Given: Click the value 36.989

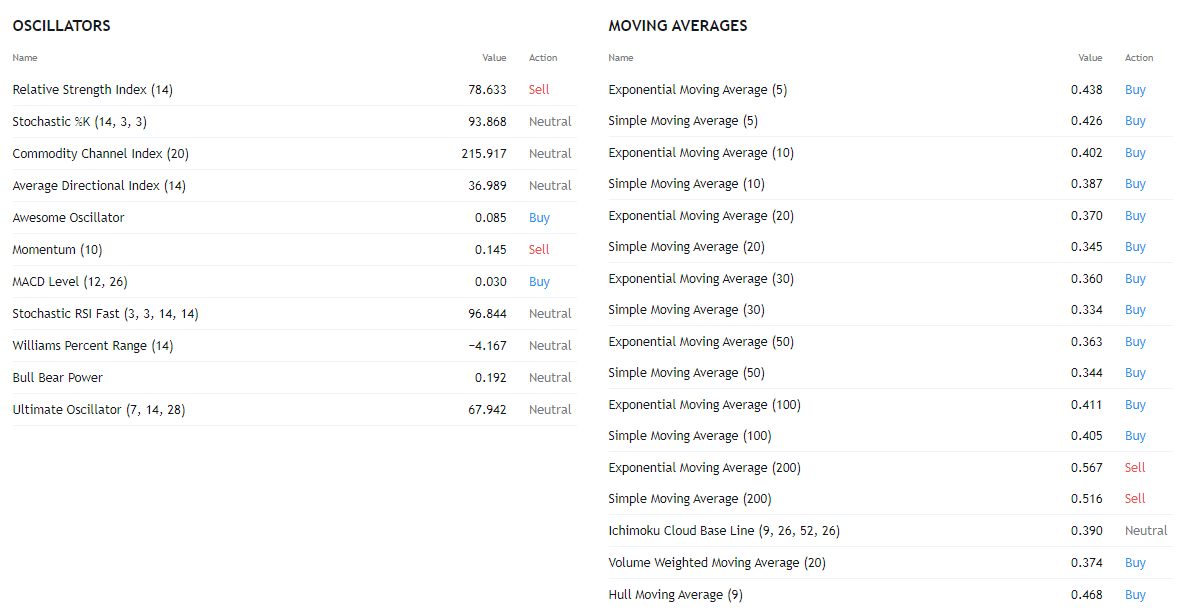Looking at the screenshot, I should coord(487,185).
